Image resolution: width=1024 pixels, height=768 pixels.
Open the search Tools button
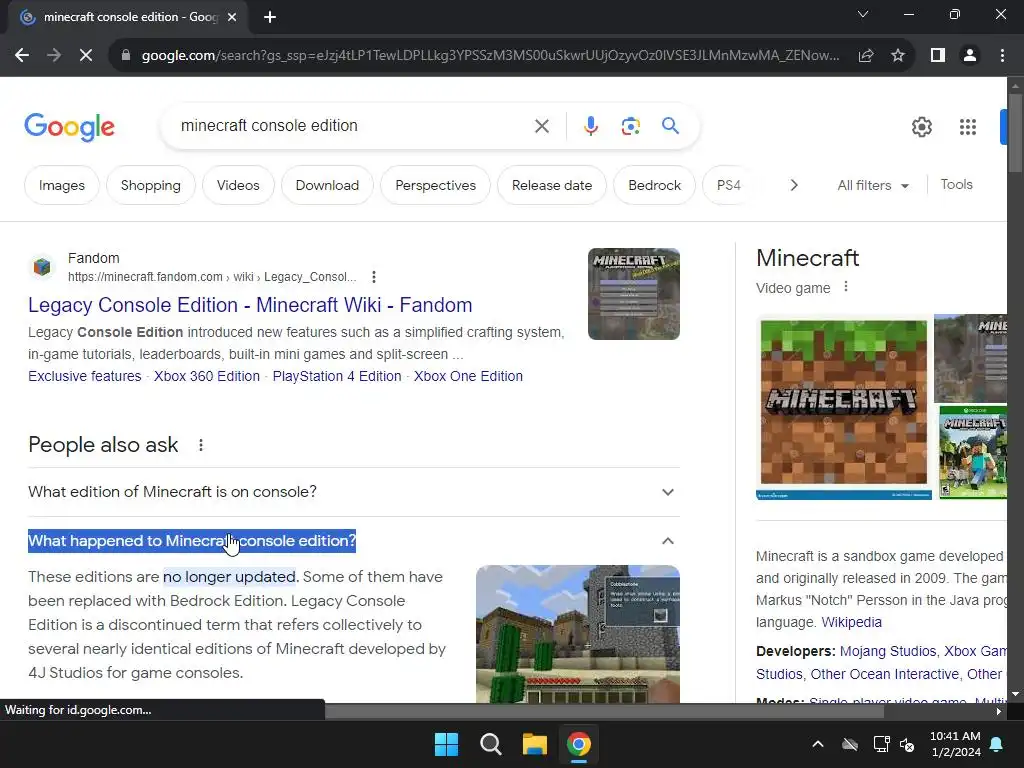click(956, 185)
